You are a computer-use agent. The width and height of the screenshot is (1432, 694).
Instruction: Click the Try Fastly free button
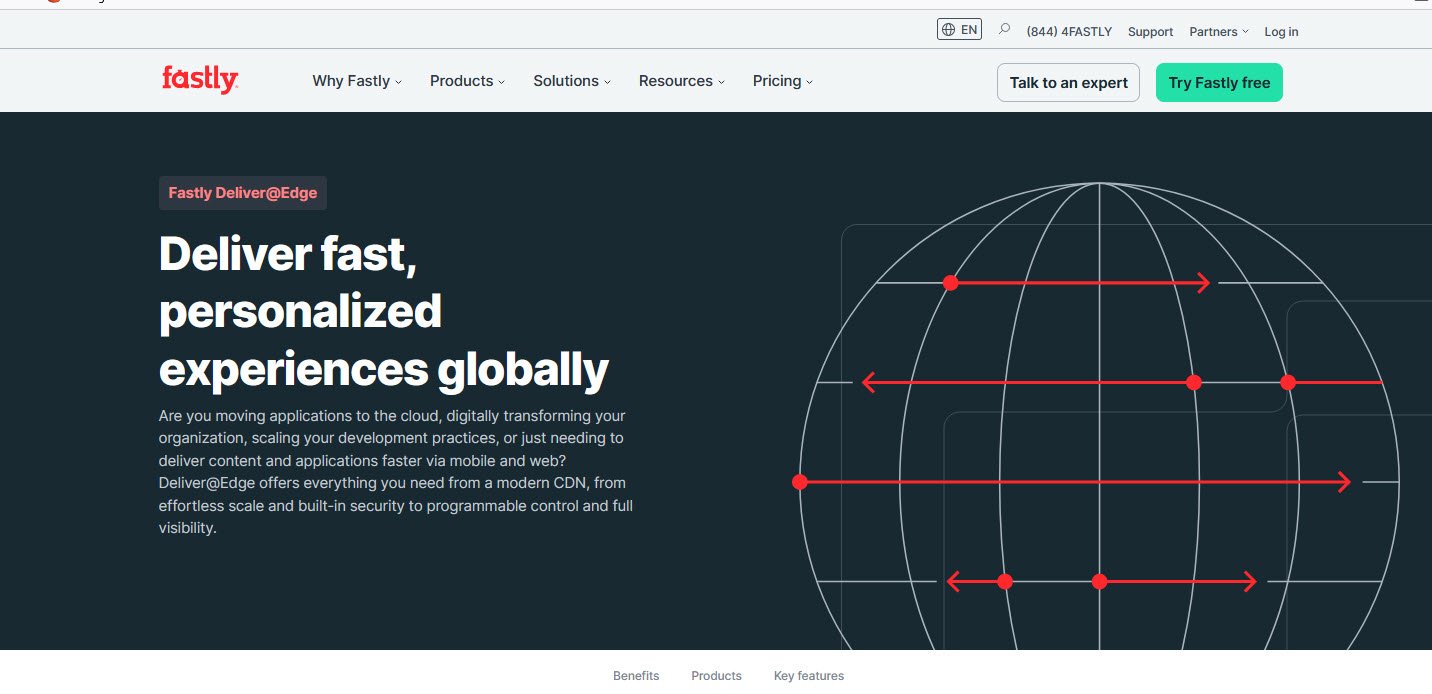[1219, 83]
